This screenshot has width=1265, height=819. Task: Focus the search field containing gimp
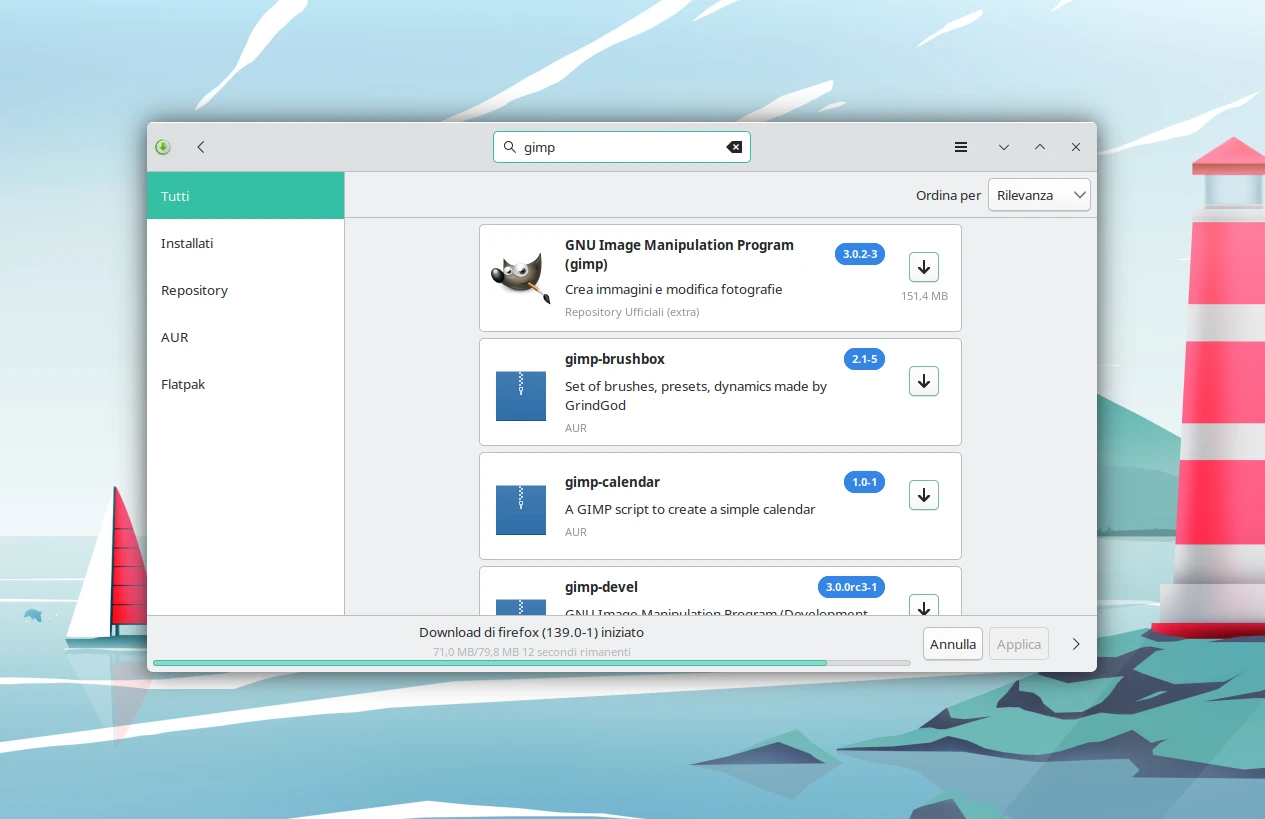click(620, 147)
